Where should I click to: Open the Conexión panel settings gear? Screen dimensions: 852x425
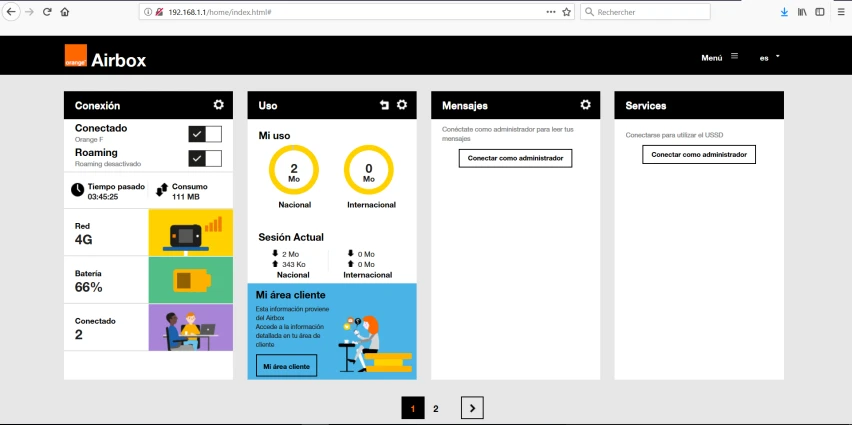[x=218, y=105]
